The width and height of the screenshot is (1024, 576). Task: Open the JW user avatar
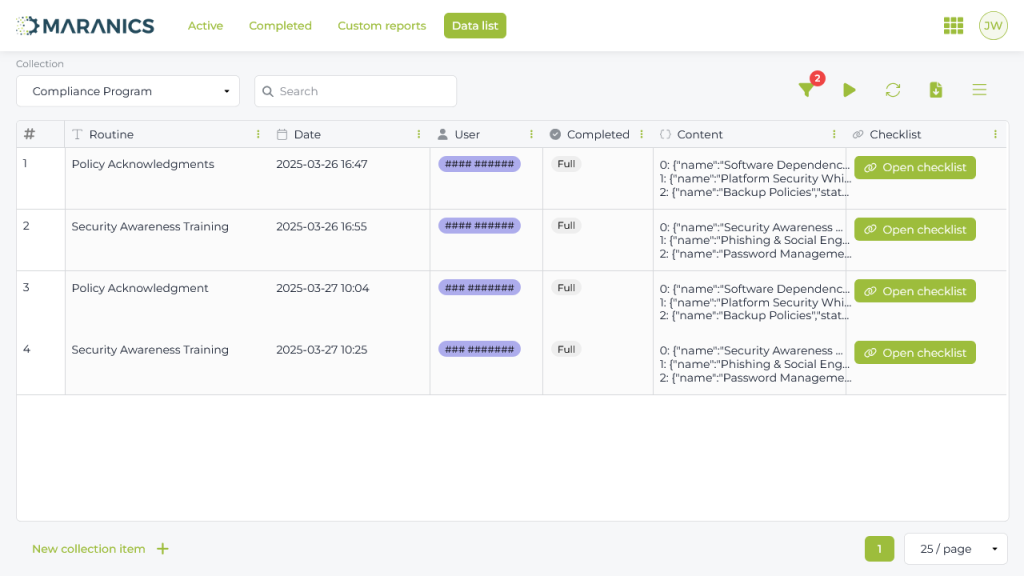point(993,25)
